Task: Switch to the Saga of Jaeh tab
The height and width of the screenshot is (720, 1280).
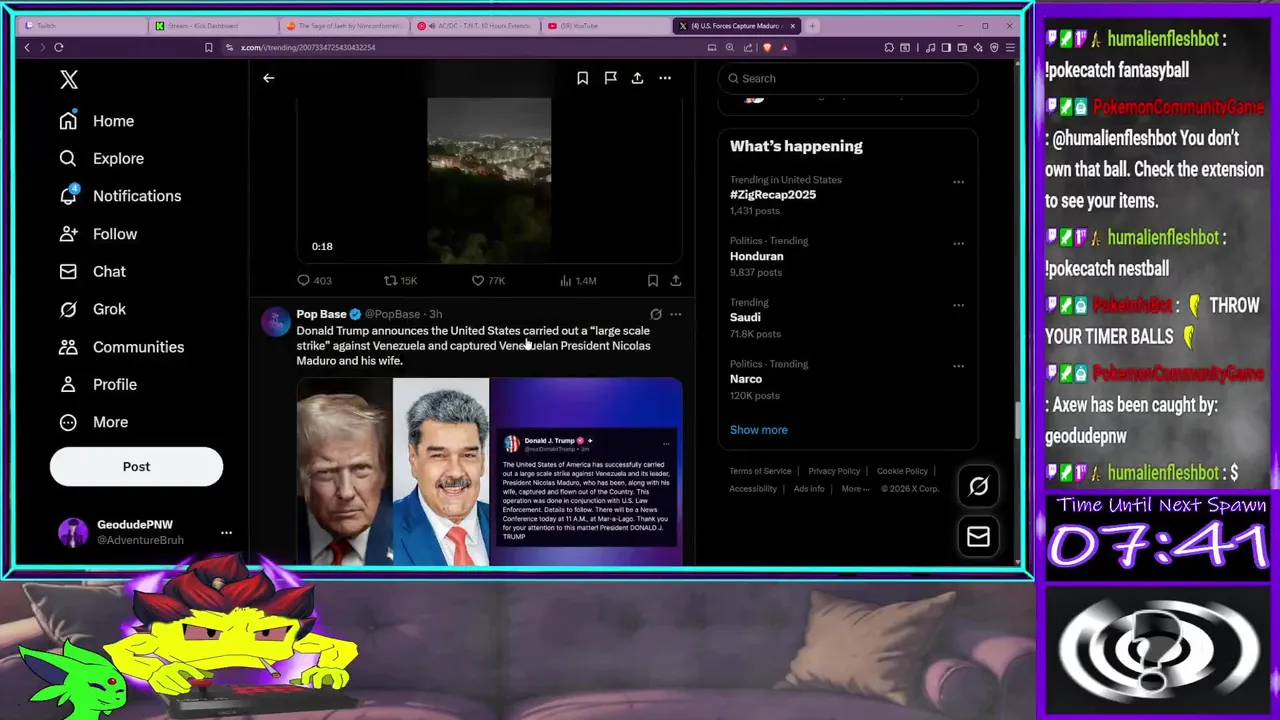Action: pos(344,26)
